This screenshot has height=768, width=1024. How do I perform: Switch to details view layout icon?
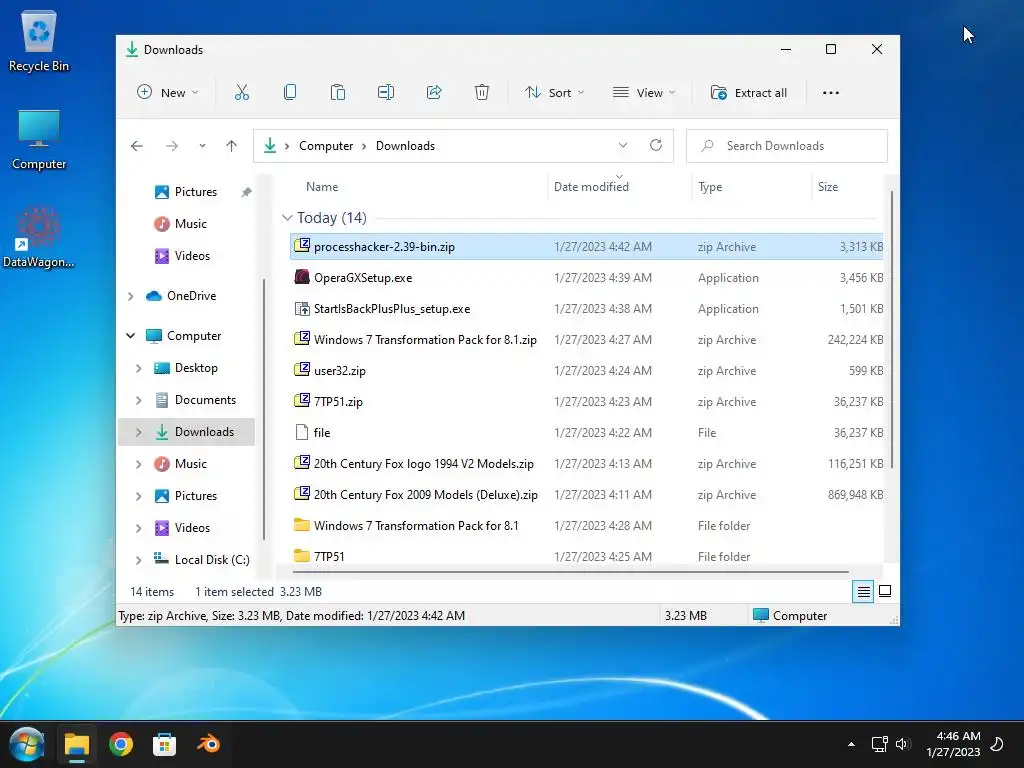863,592
